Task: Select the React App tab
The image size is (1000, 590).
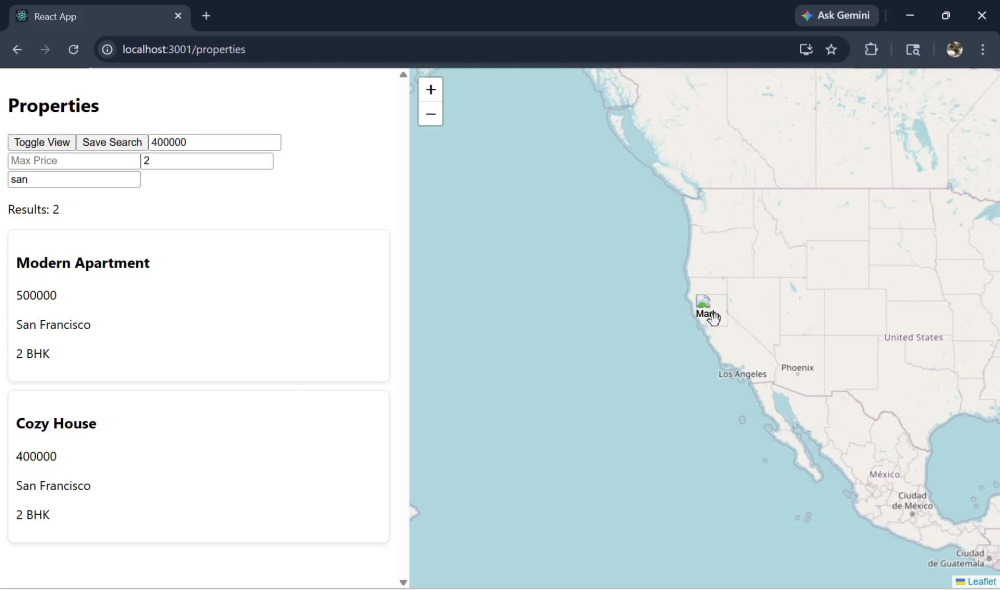Action: tap(99, 17)
